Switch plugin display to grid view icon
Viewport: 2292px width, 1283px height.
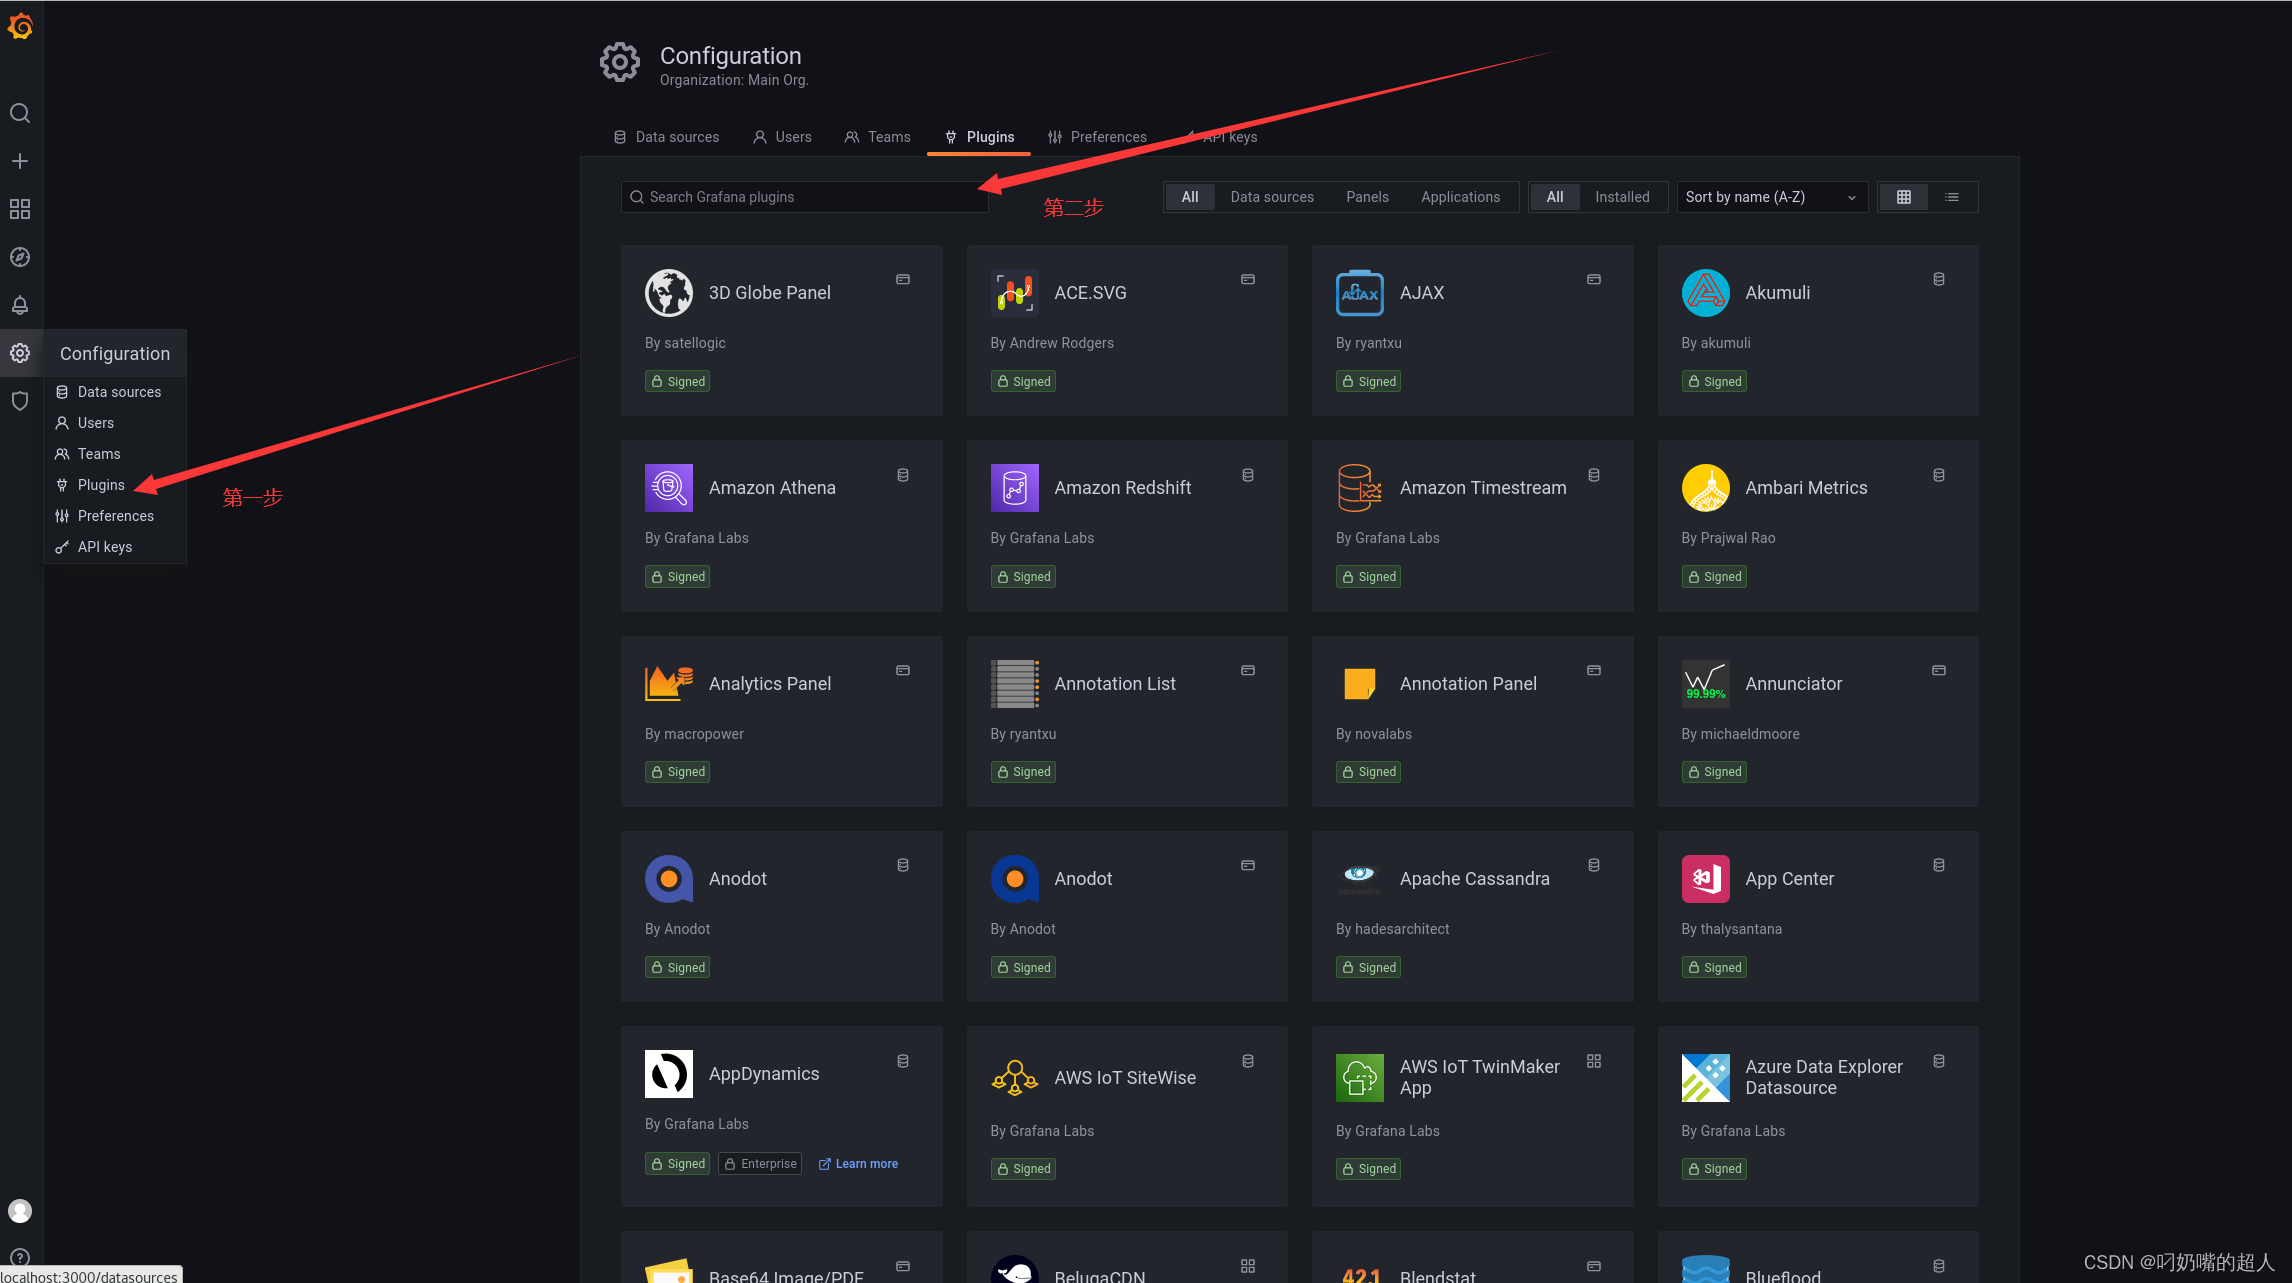(1903, 197)
